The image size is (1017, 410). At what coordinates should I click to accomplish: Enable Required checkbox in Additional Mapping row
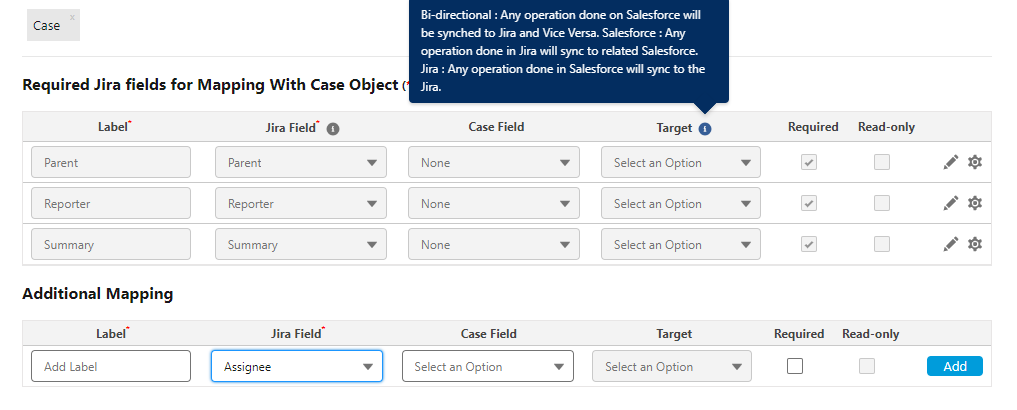pos(795,366)
